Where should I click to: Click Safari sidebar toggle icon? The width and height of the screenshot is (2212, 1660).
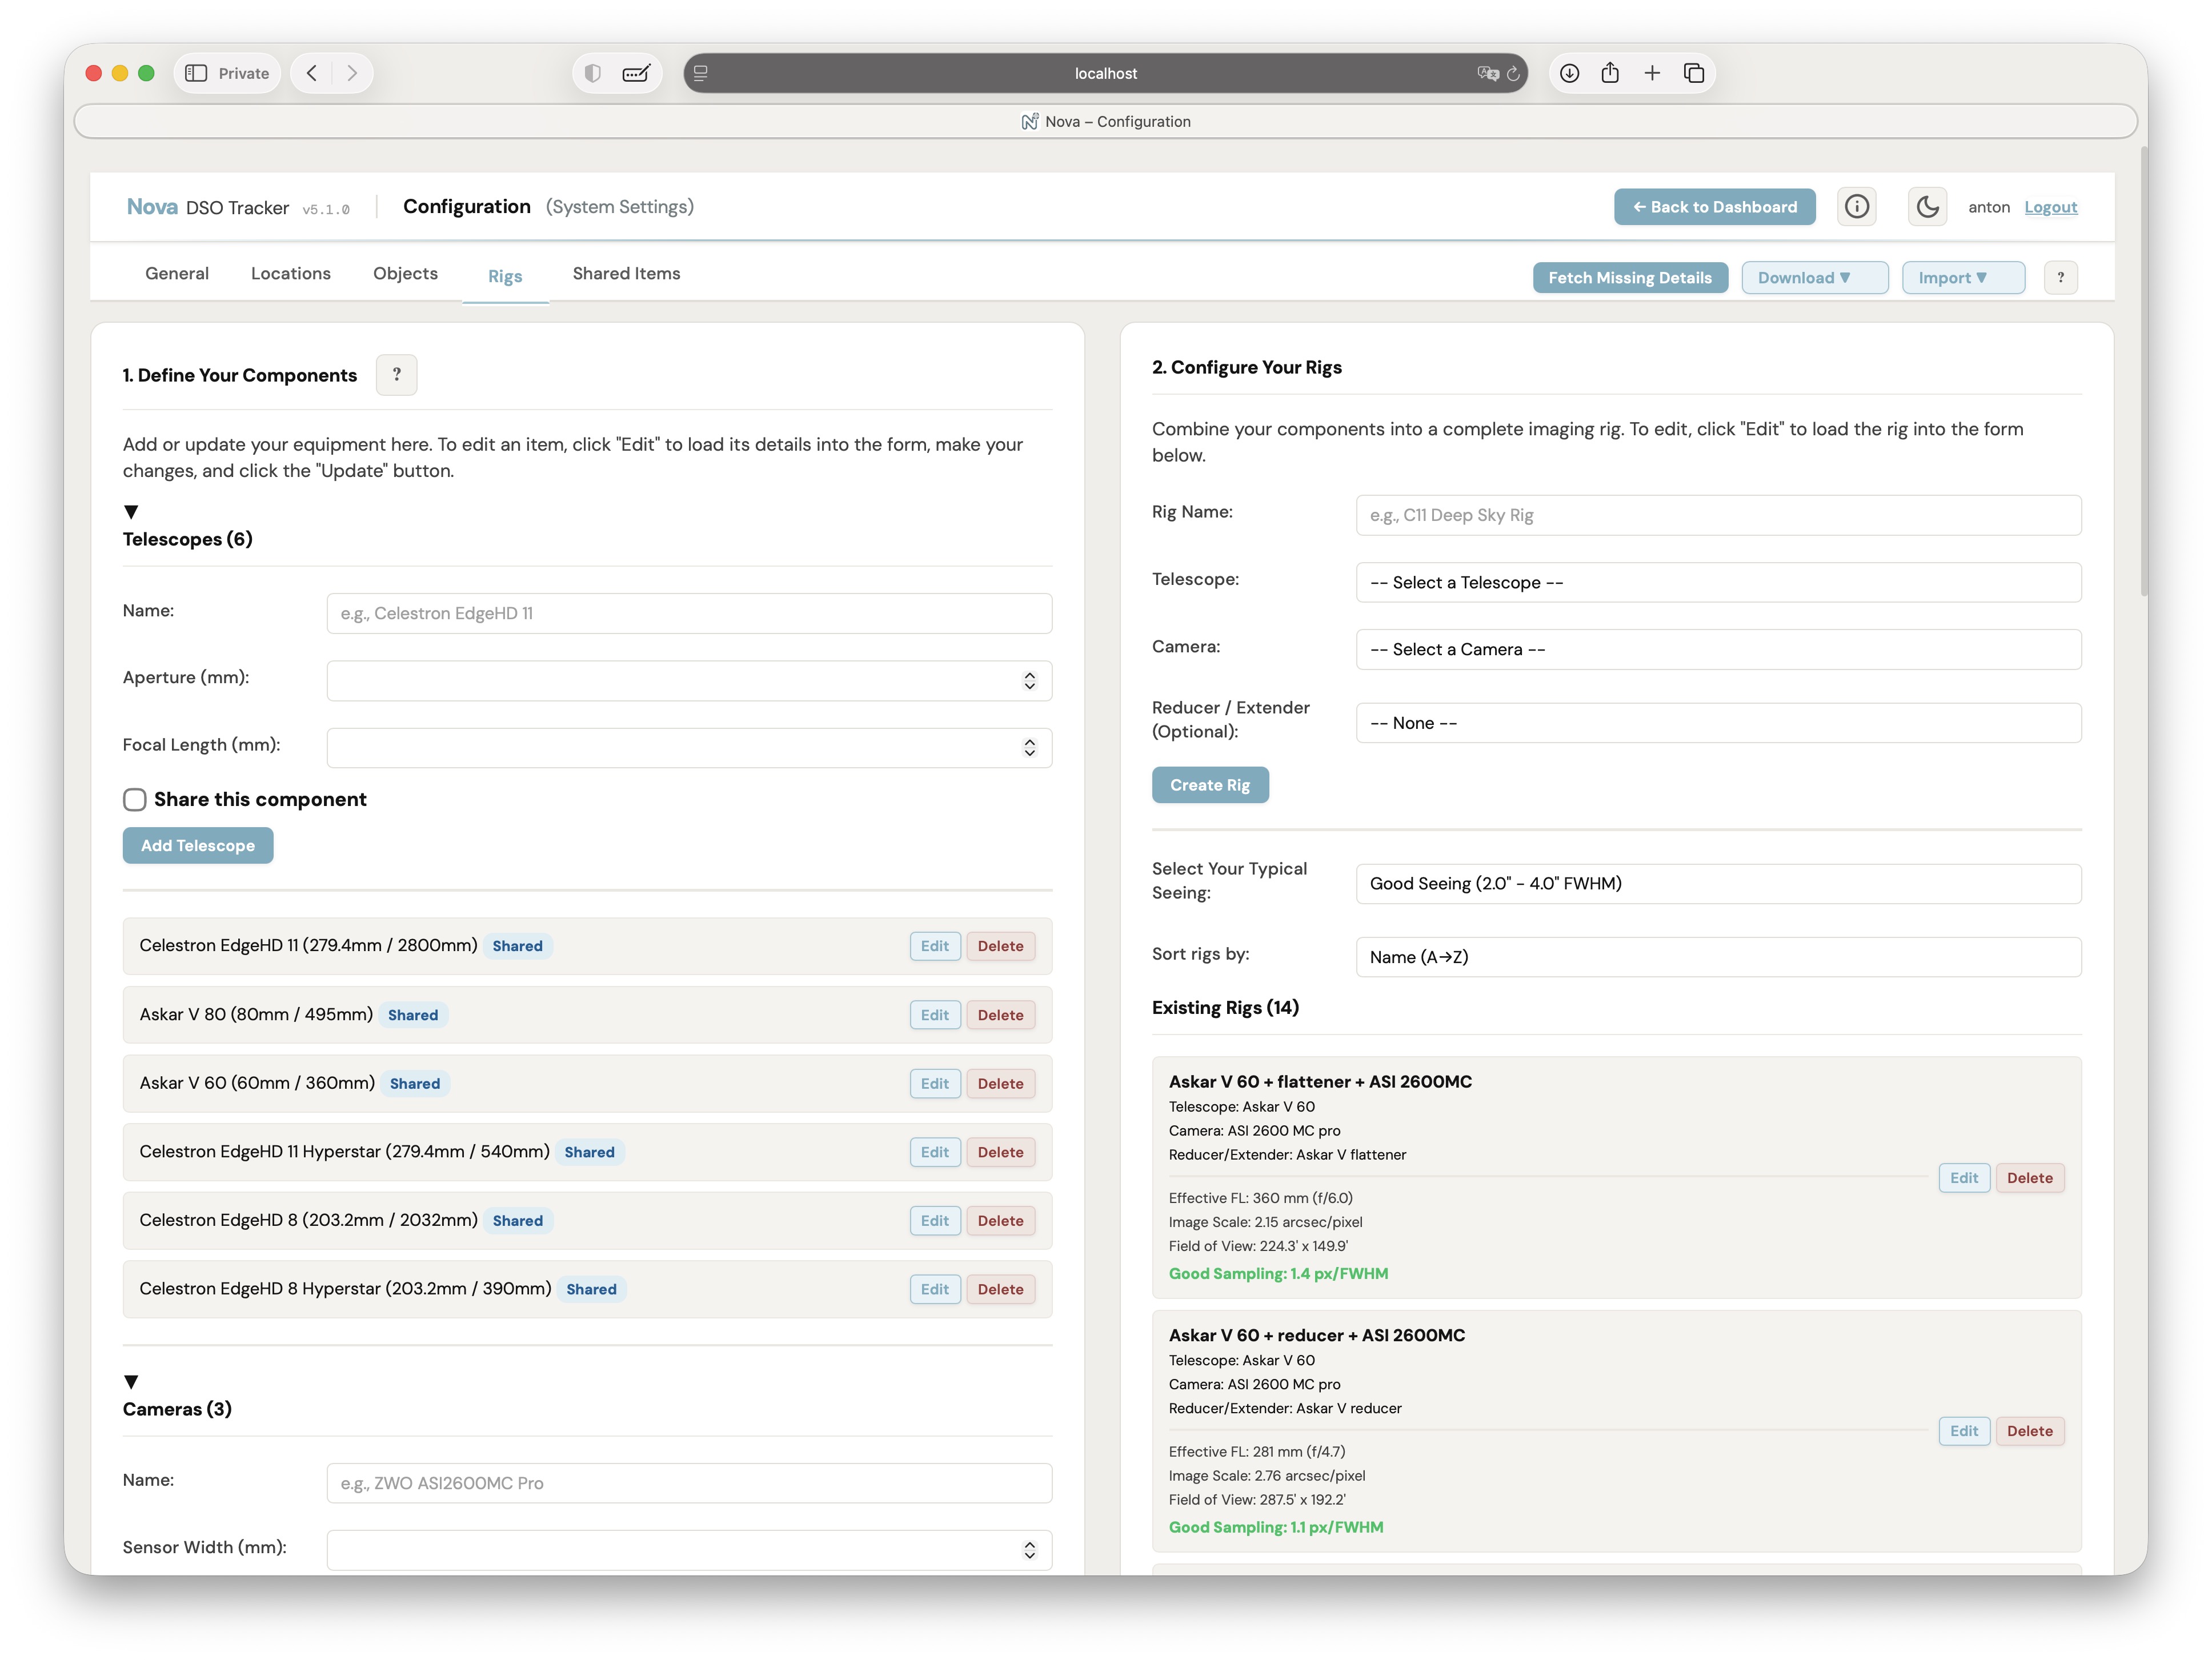click(x=196, y=73)
